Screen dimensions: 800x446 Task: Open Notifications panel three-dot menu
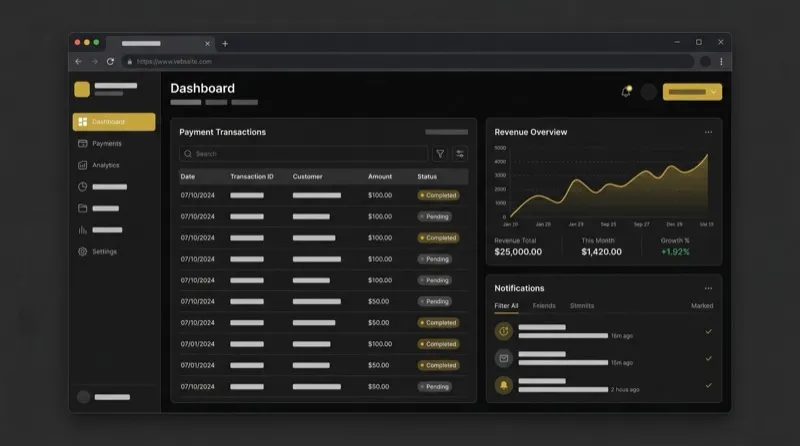pyautogui.click(x=708, y=288)
